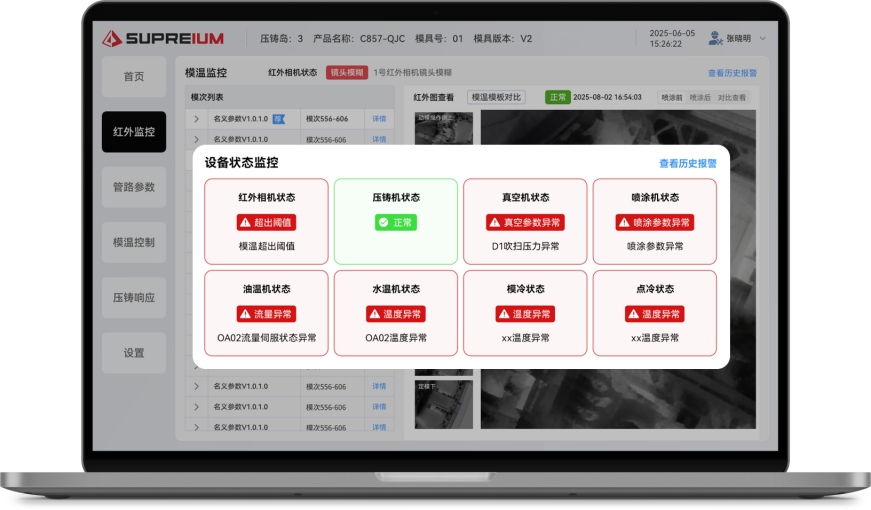Image resolution: width=871 pixels, height=510 pixels.
Task: Select the 喷涂前 view option
Action: 672,98
